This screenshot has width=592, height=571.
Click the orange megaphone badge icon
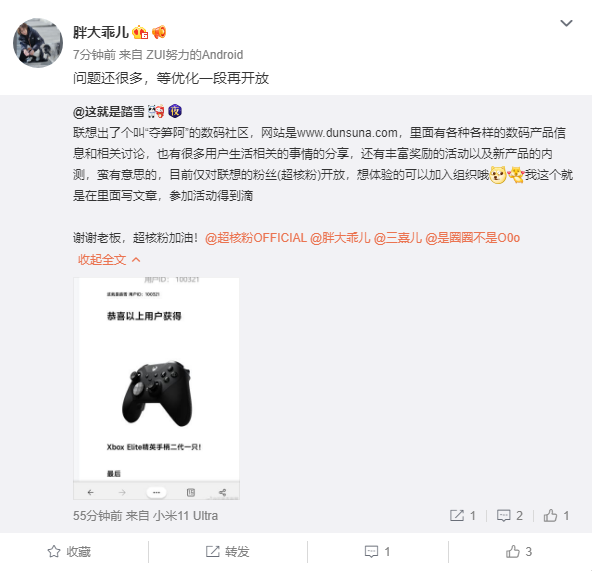pos(159,32)
